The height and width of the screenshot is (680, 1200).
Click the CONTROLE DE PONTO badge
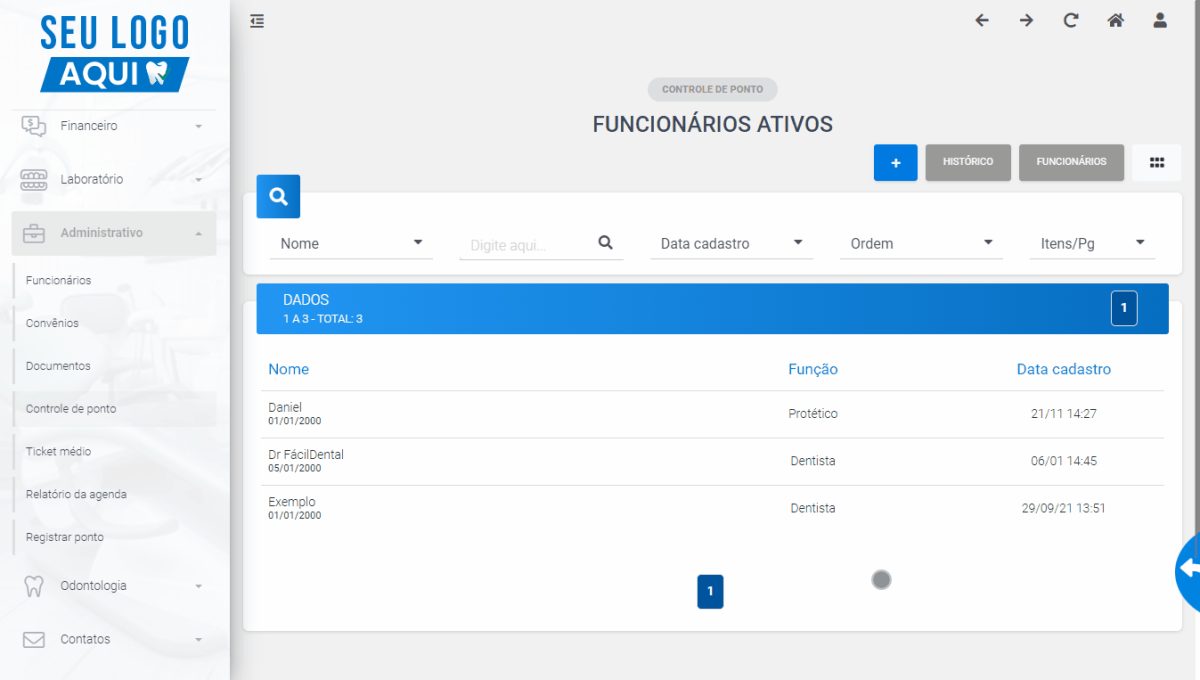click(712, 89)
